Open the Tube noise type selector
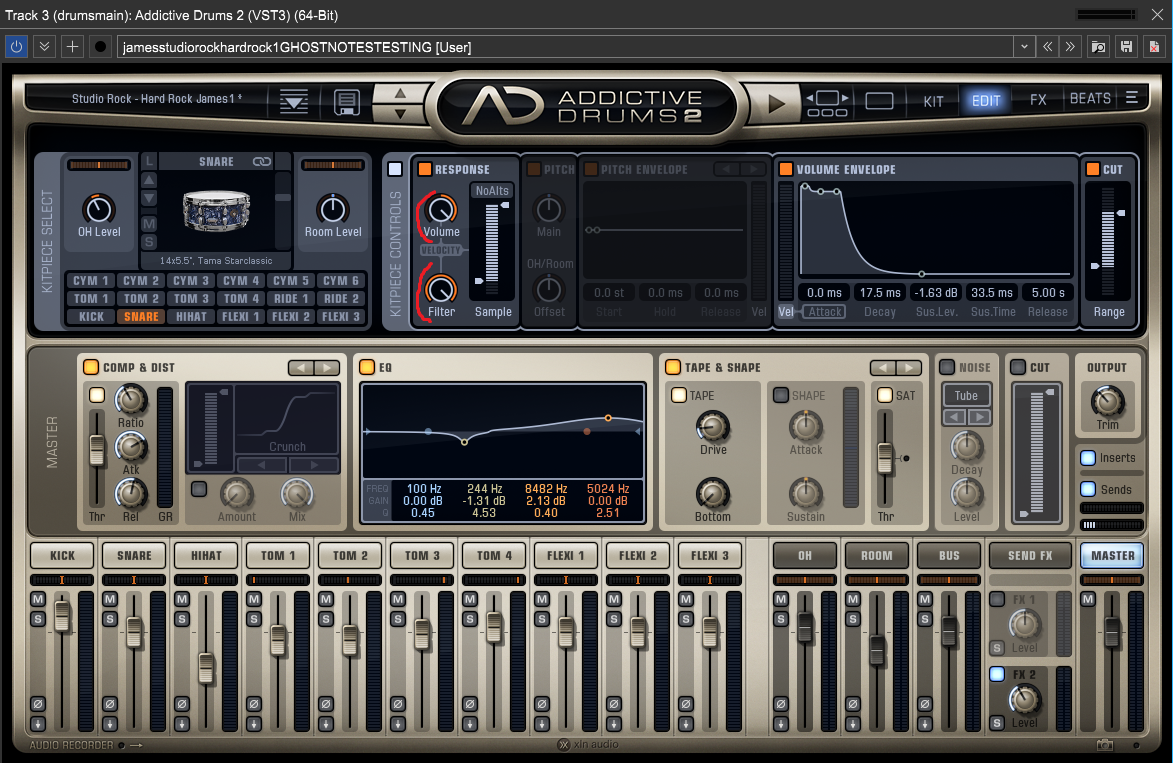The image size is (1173, 763). (x=966, y=396)
